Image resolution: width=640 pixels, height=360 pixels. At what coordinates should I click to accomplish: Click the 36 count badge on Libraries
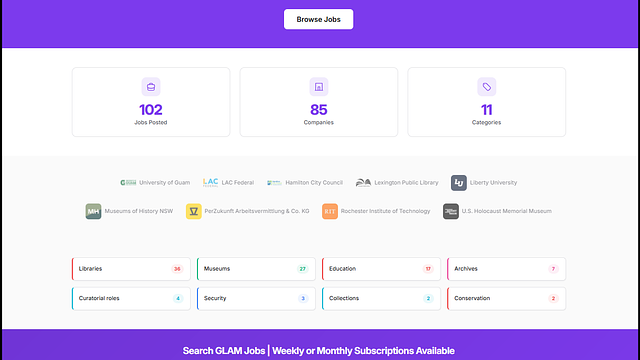tap(177, 269)
